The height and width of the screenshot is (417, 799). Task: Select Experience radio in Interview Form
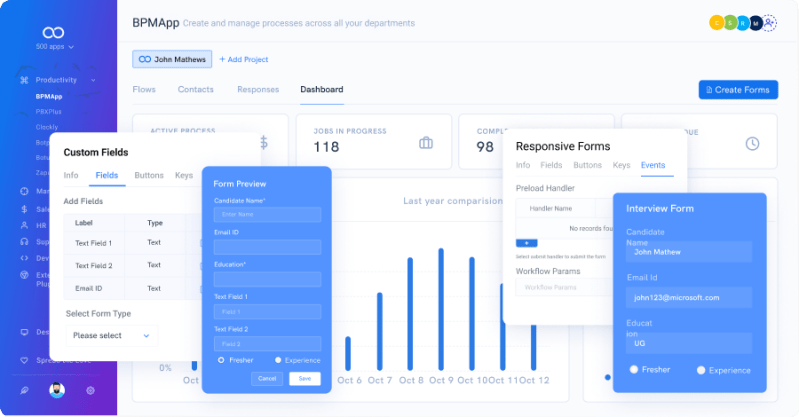click(x=701, y=370)
